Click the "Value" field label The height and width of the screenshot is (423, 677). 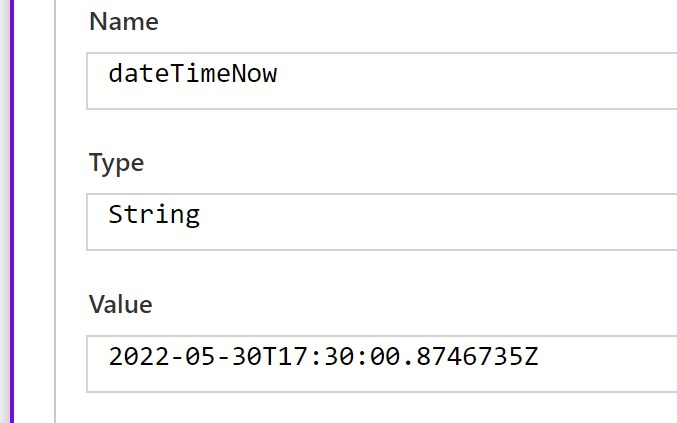pyautogui.click(x=120, y=304)
